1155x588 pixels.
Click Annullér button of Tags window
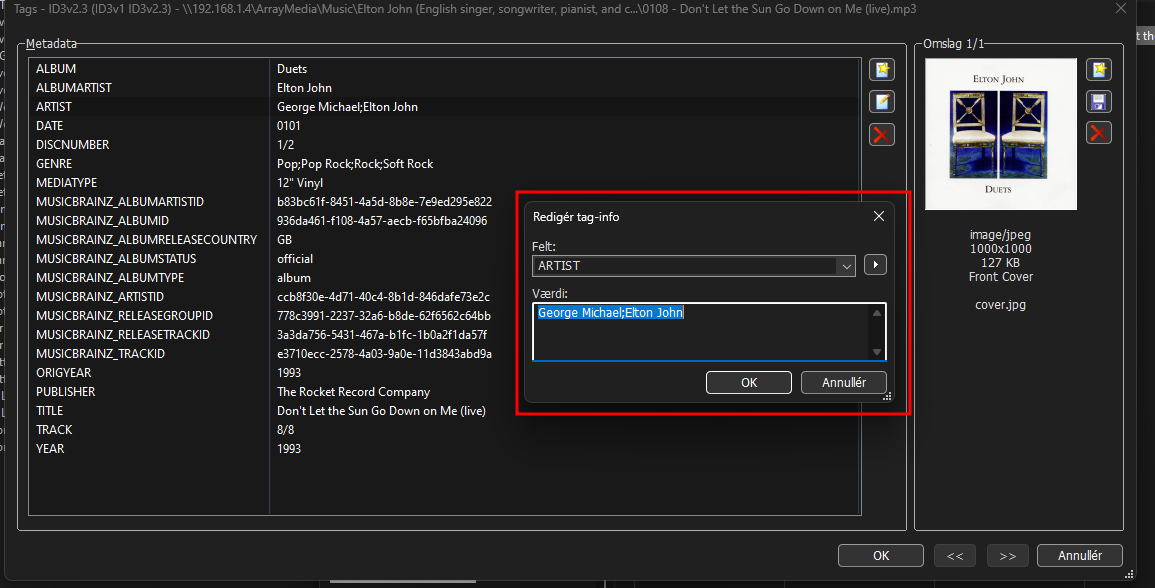coord(1080,556)
